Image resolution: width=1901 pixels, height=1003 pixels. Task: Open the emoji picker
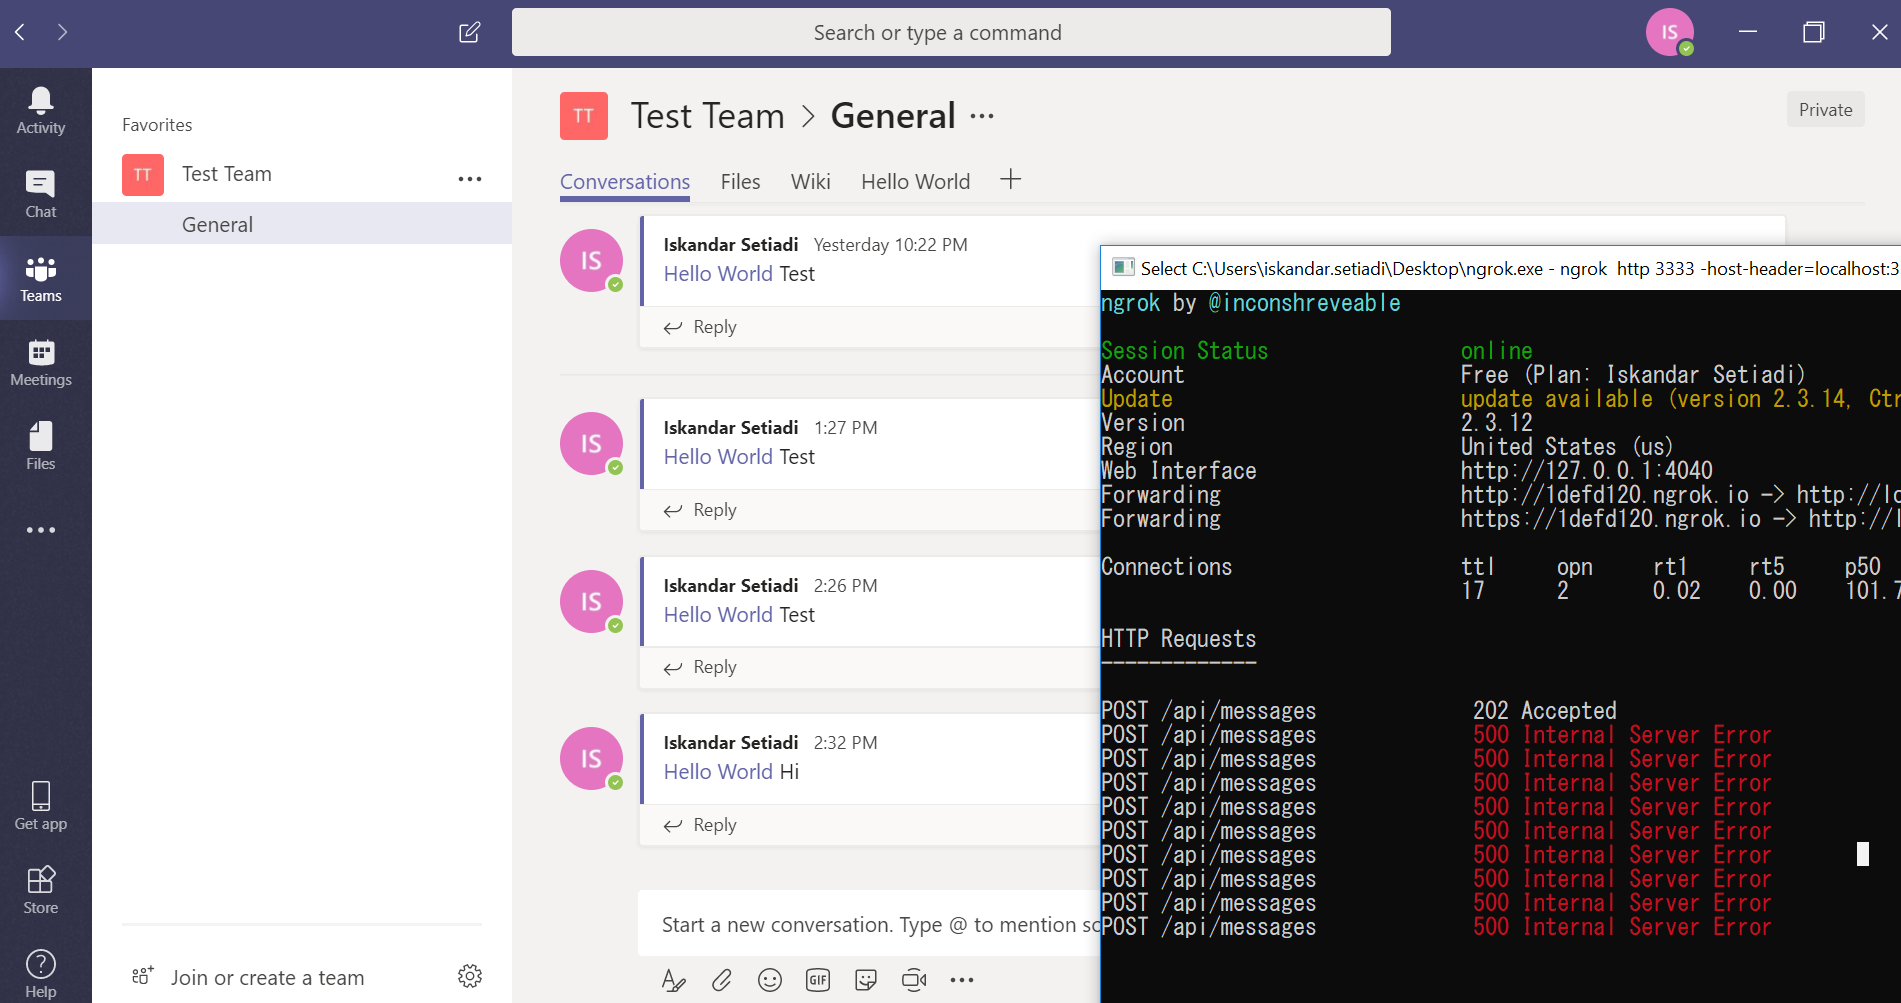pos(770,980)
